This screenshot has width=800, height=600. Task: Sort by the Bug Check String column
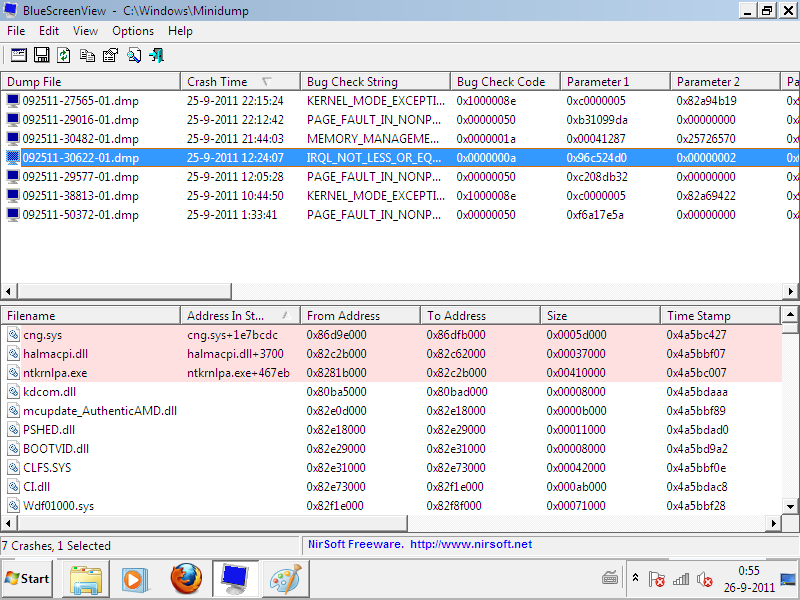pyautogui.click(x=376, y=82)
